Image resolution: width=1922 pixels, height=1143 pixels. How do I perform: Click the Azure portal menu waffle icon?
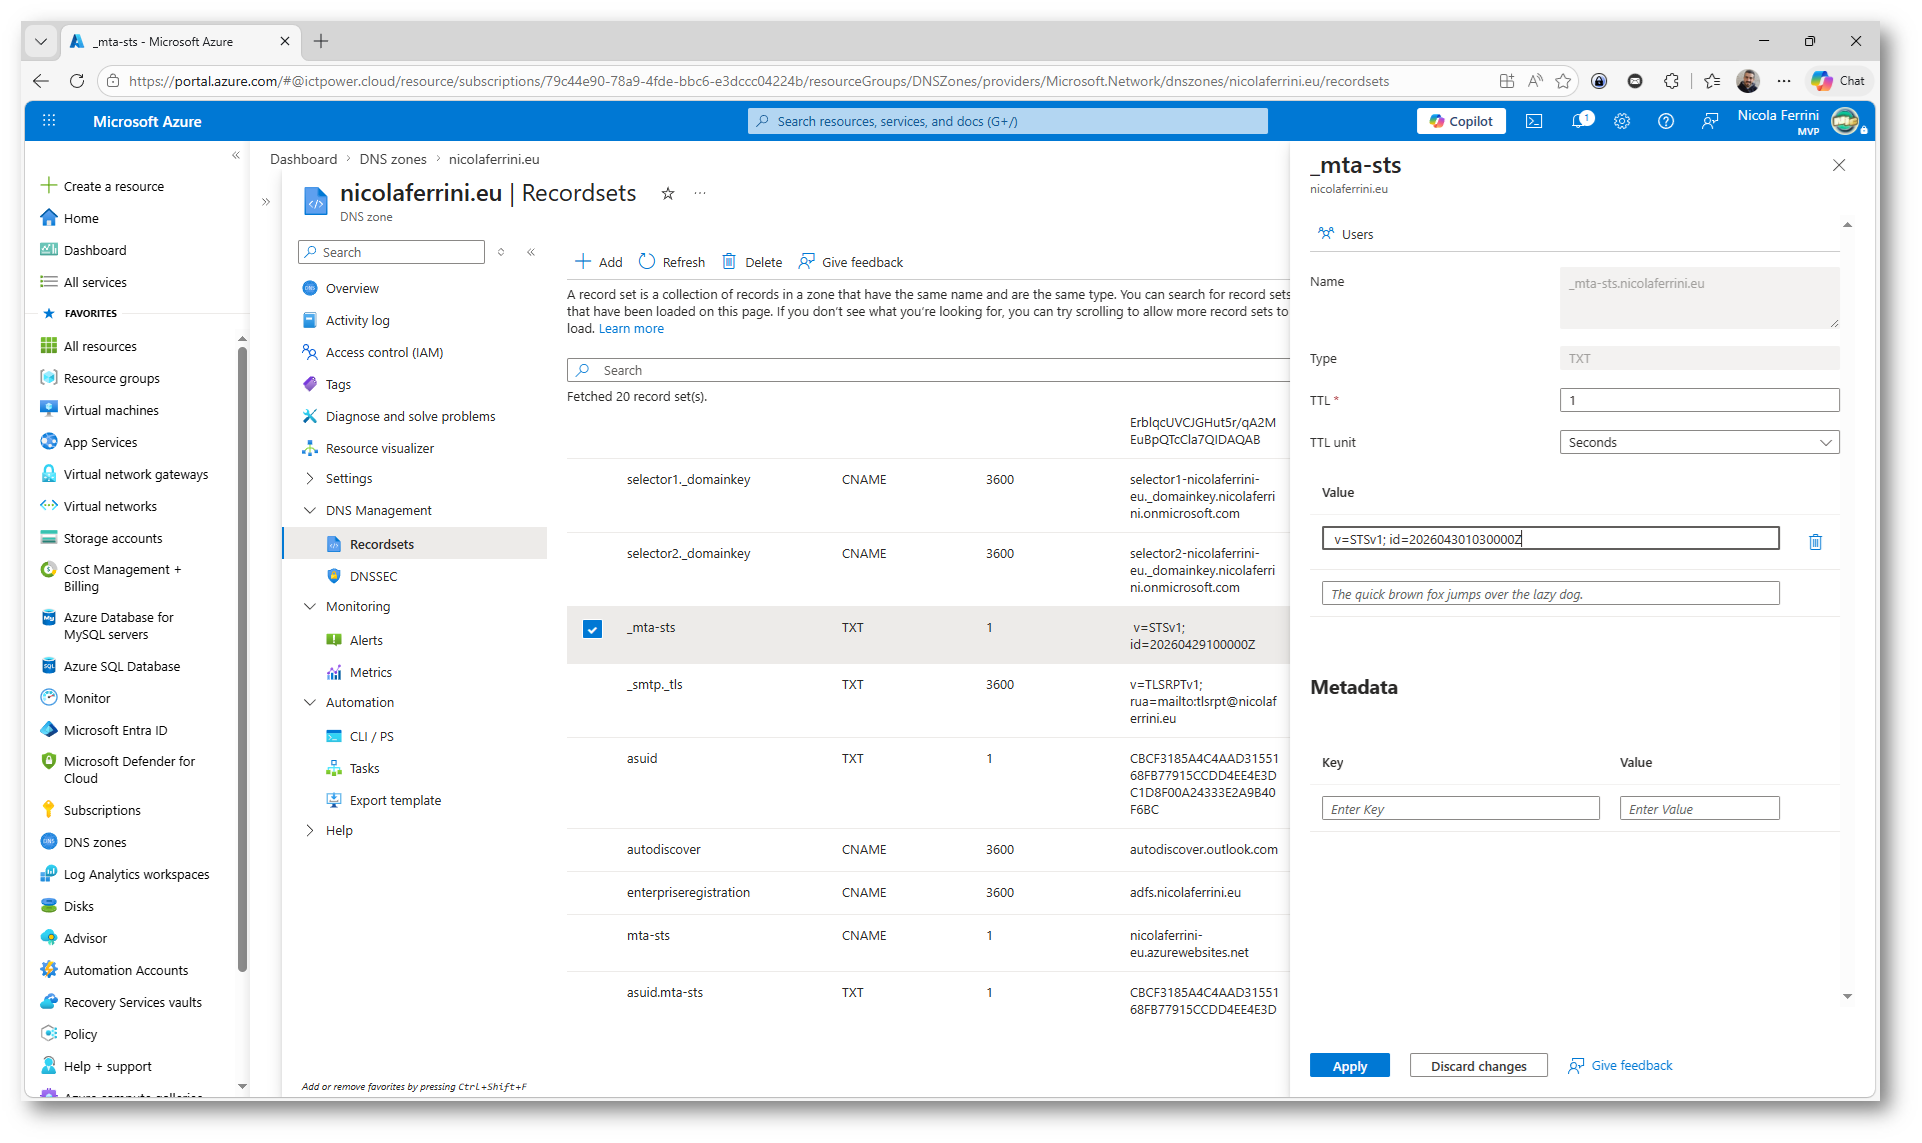coord(49,121)
